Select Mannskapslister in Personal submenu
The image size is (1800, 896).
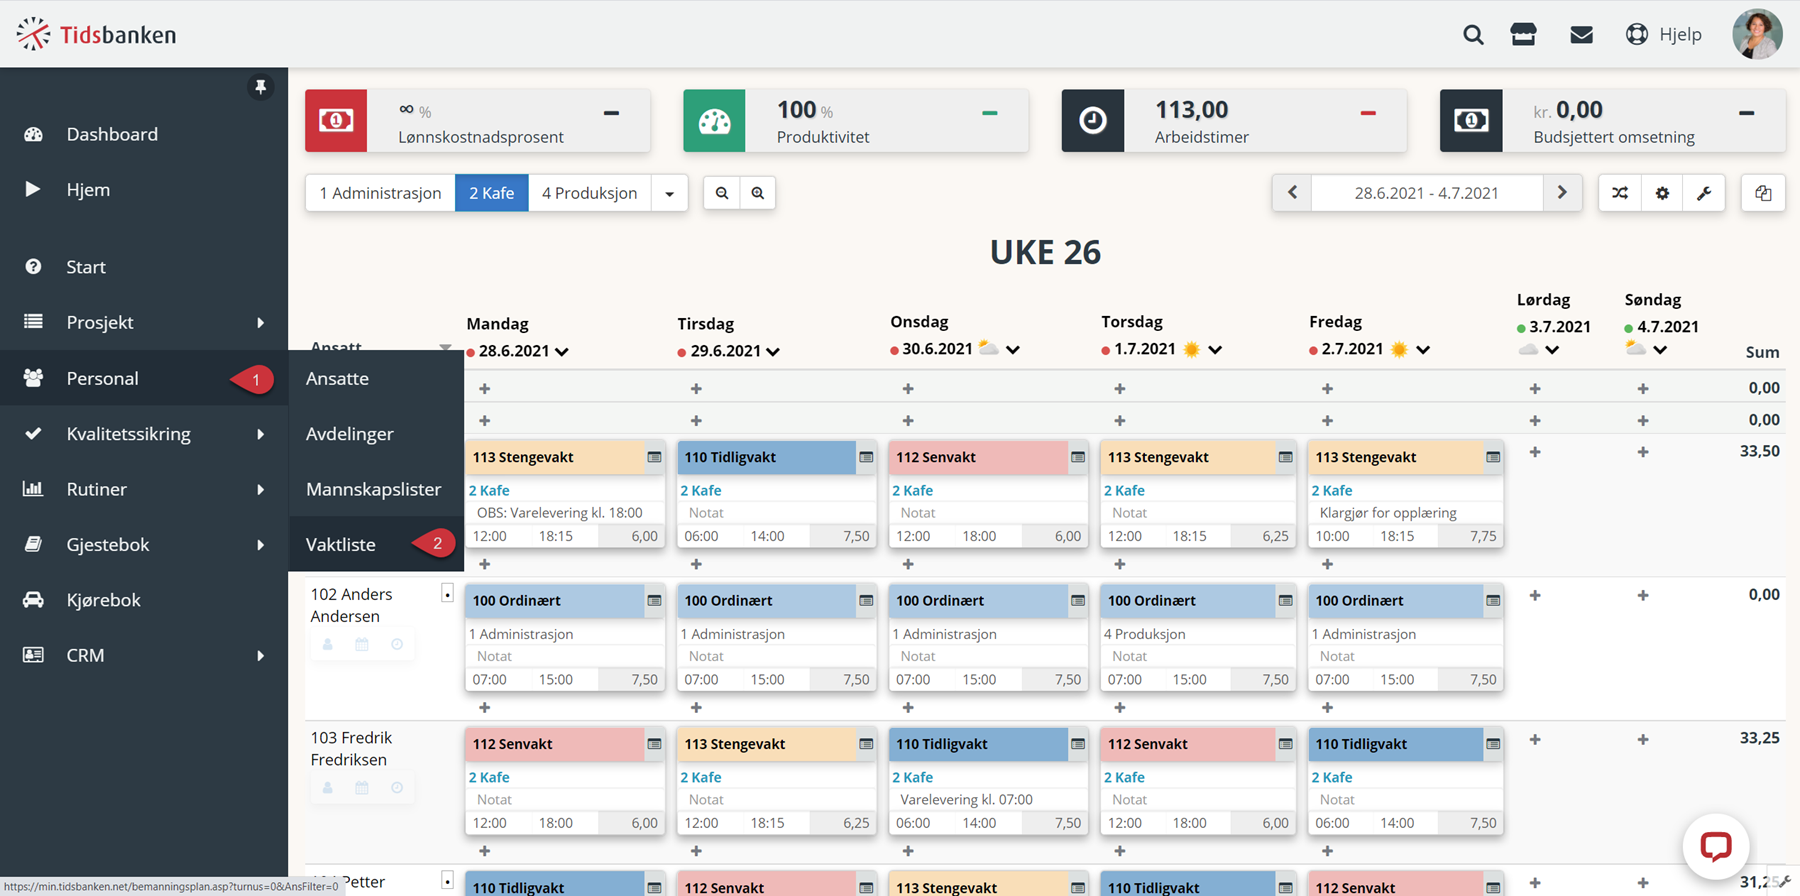[x=376, y=489]
